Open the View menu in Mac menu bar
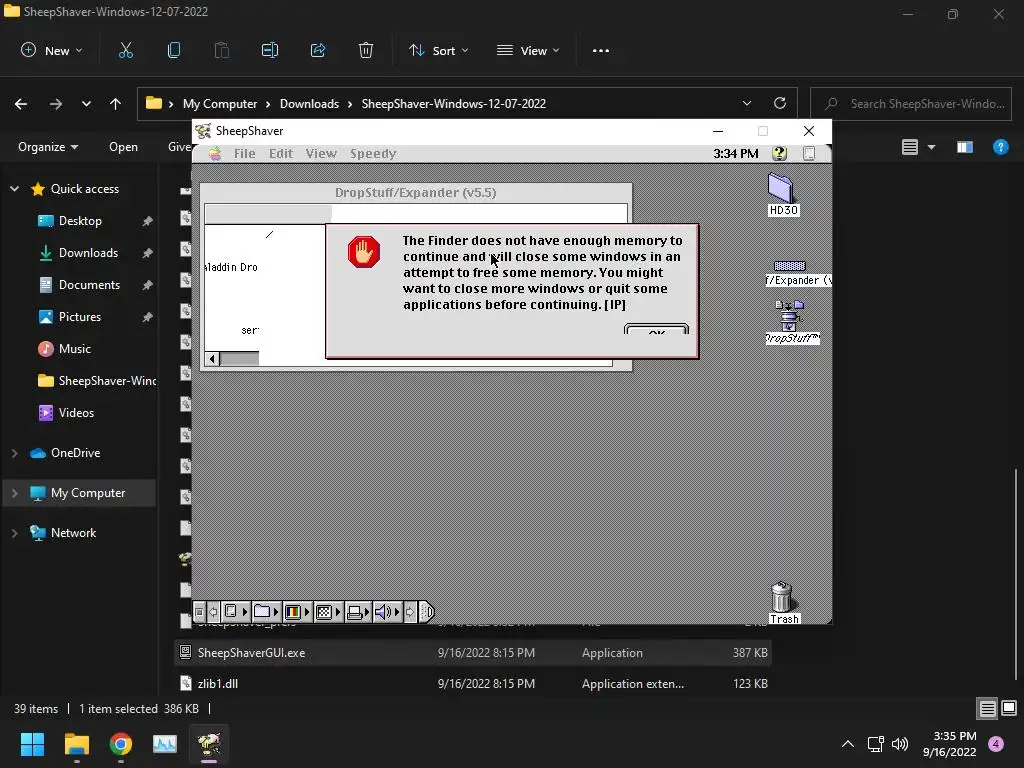The width and height of the screenshot is (1024, 768). [x=321, y=153]
